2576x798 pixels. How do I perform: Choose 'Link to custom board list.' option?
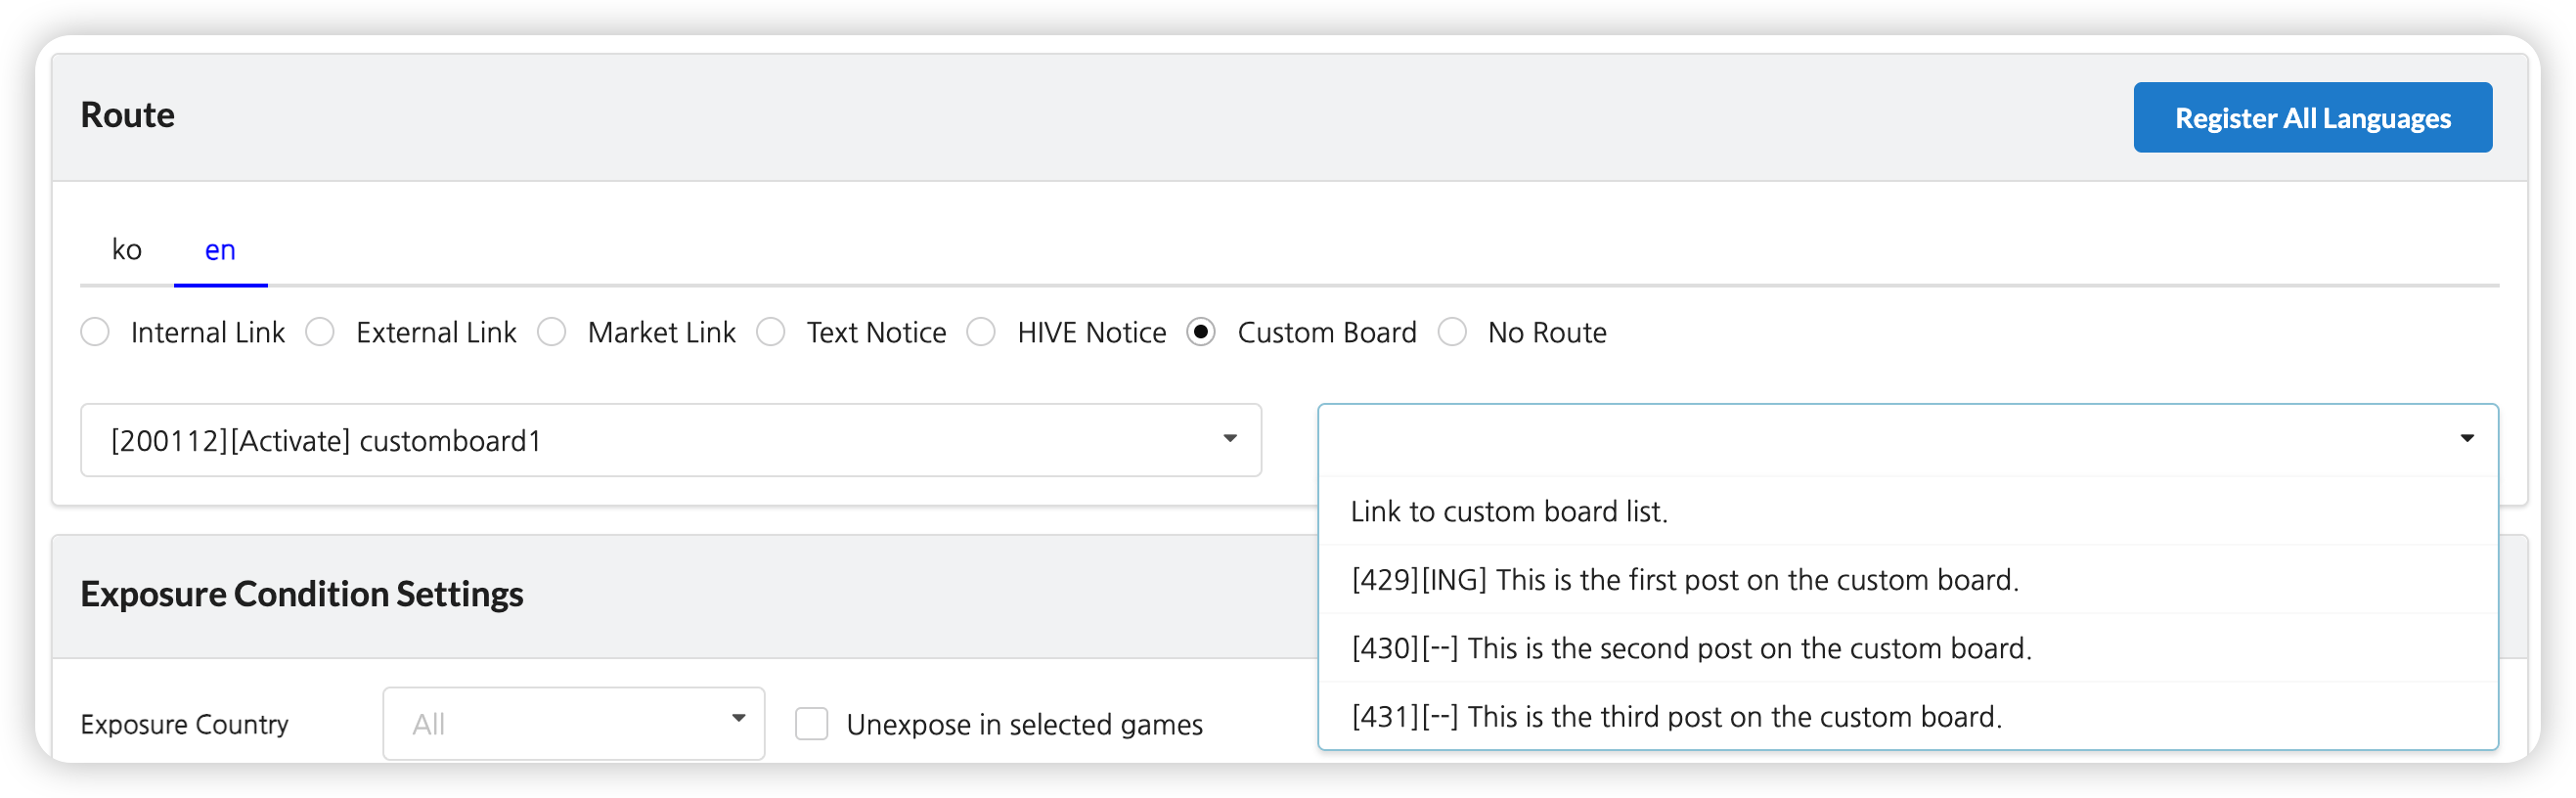[1508, 512]
